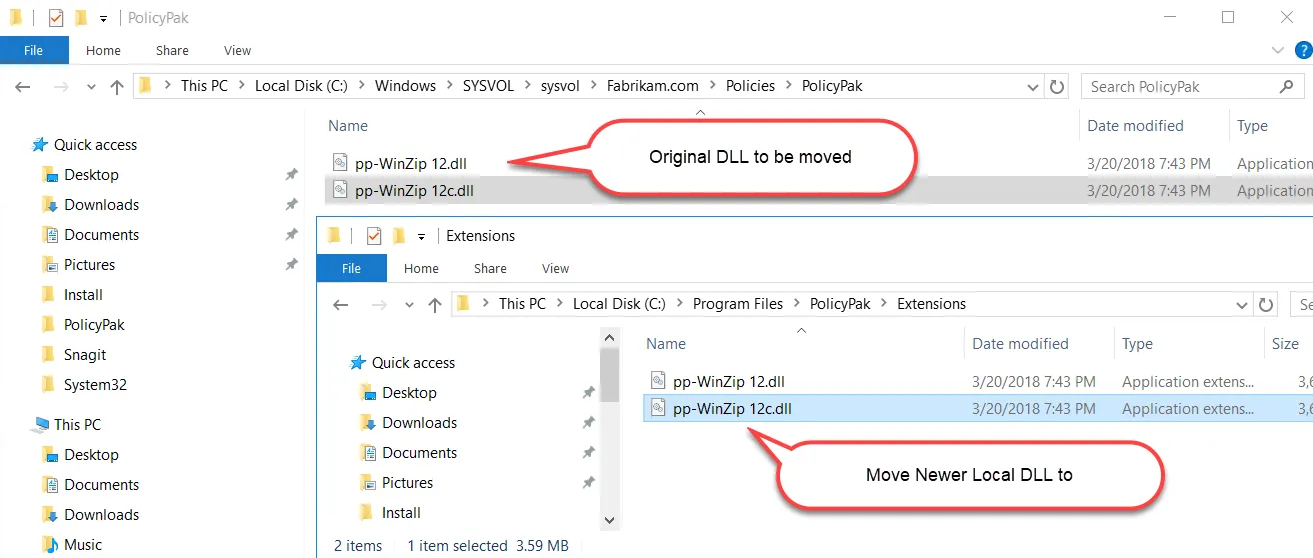Click Extensions navigation pane scrollbar down arrow
Image resolution: width=1313 pixels, height=558 pixels.
[609, 520]
